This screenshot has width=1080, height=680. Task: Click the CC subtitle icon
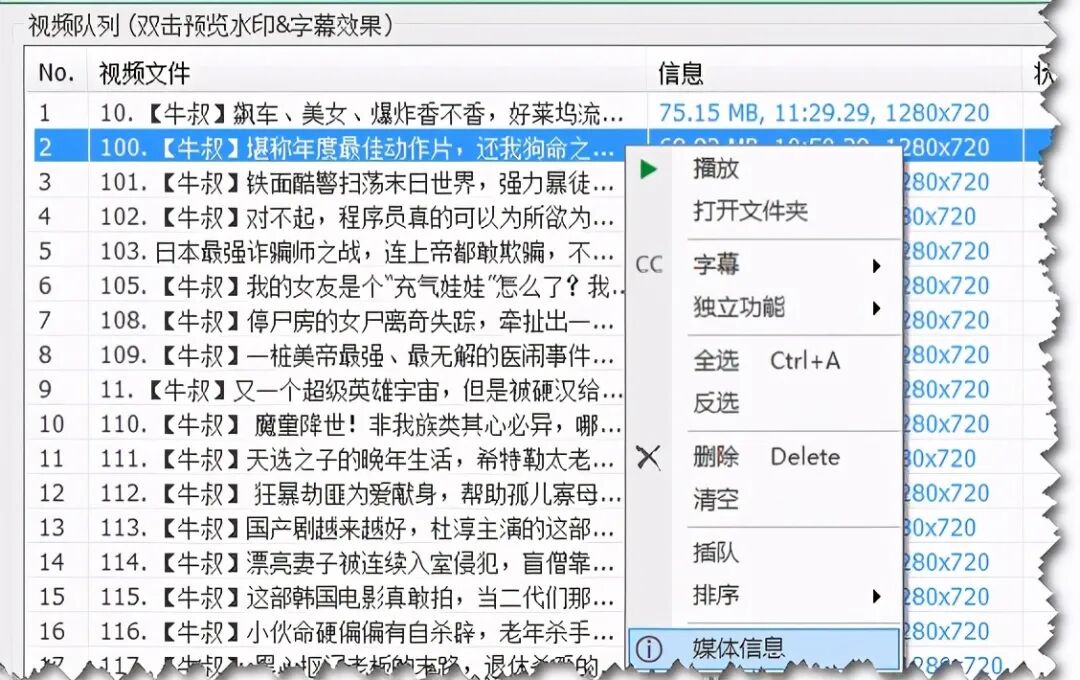click(x=648, y=265)
